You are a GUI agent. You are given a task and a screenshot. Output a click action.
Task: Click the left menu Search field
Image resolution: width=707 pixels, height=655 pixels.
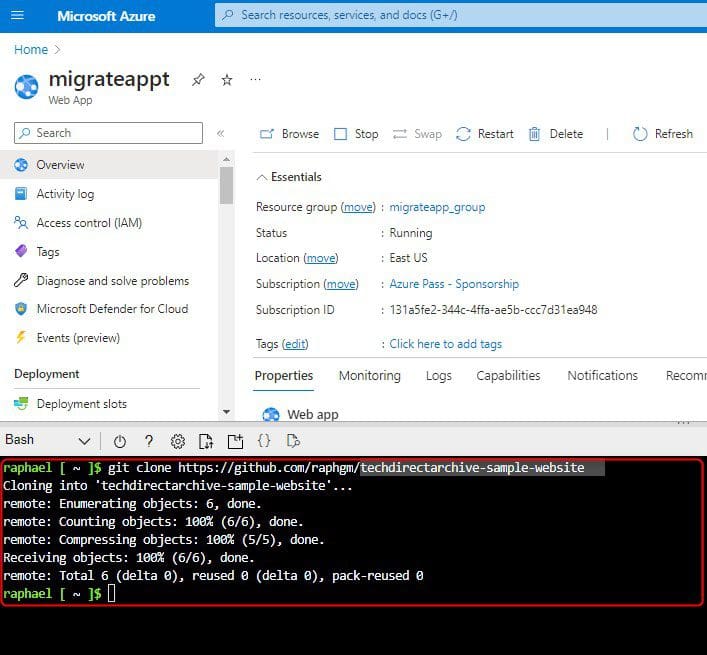click(108, 133)
